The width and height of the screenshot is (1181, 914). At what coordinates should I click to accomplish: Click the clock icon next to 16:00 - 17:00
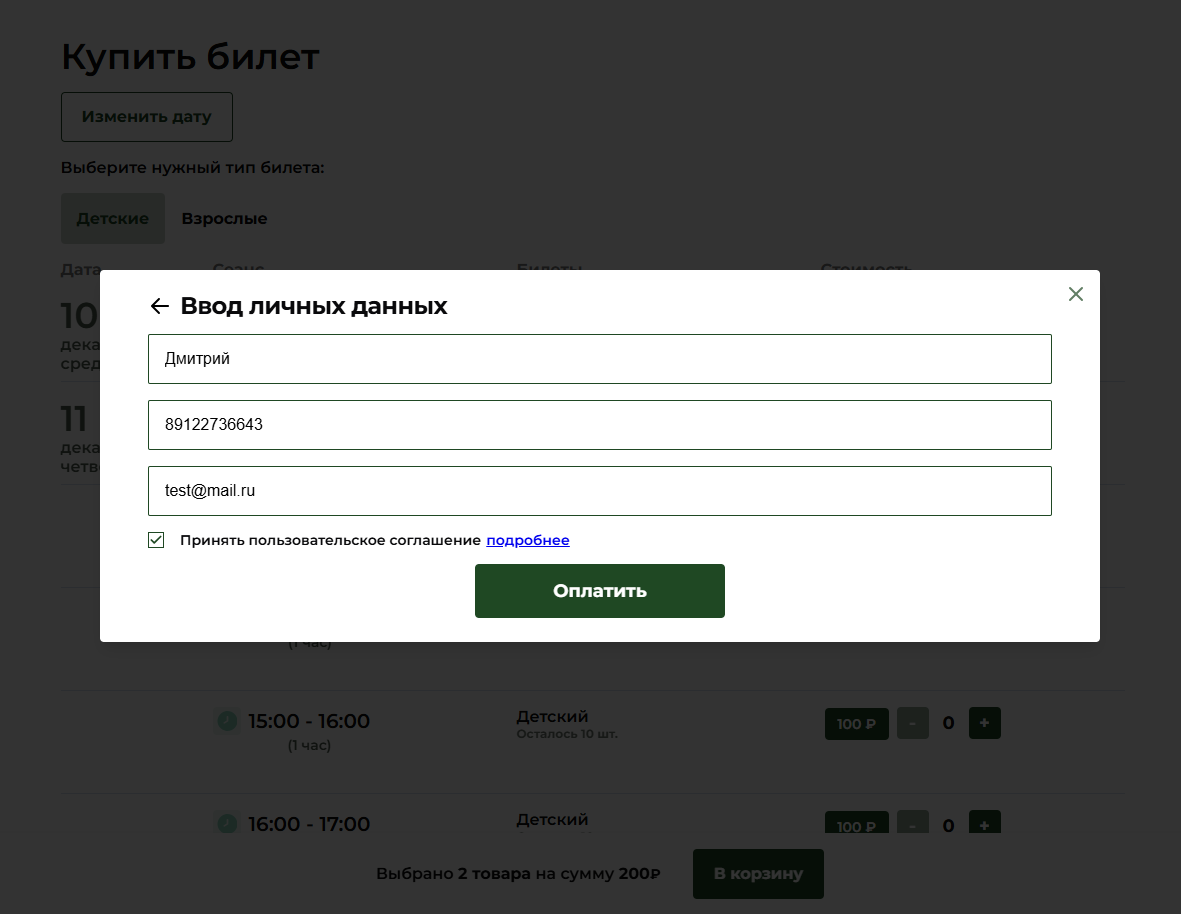(x=227, y=823)
